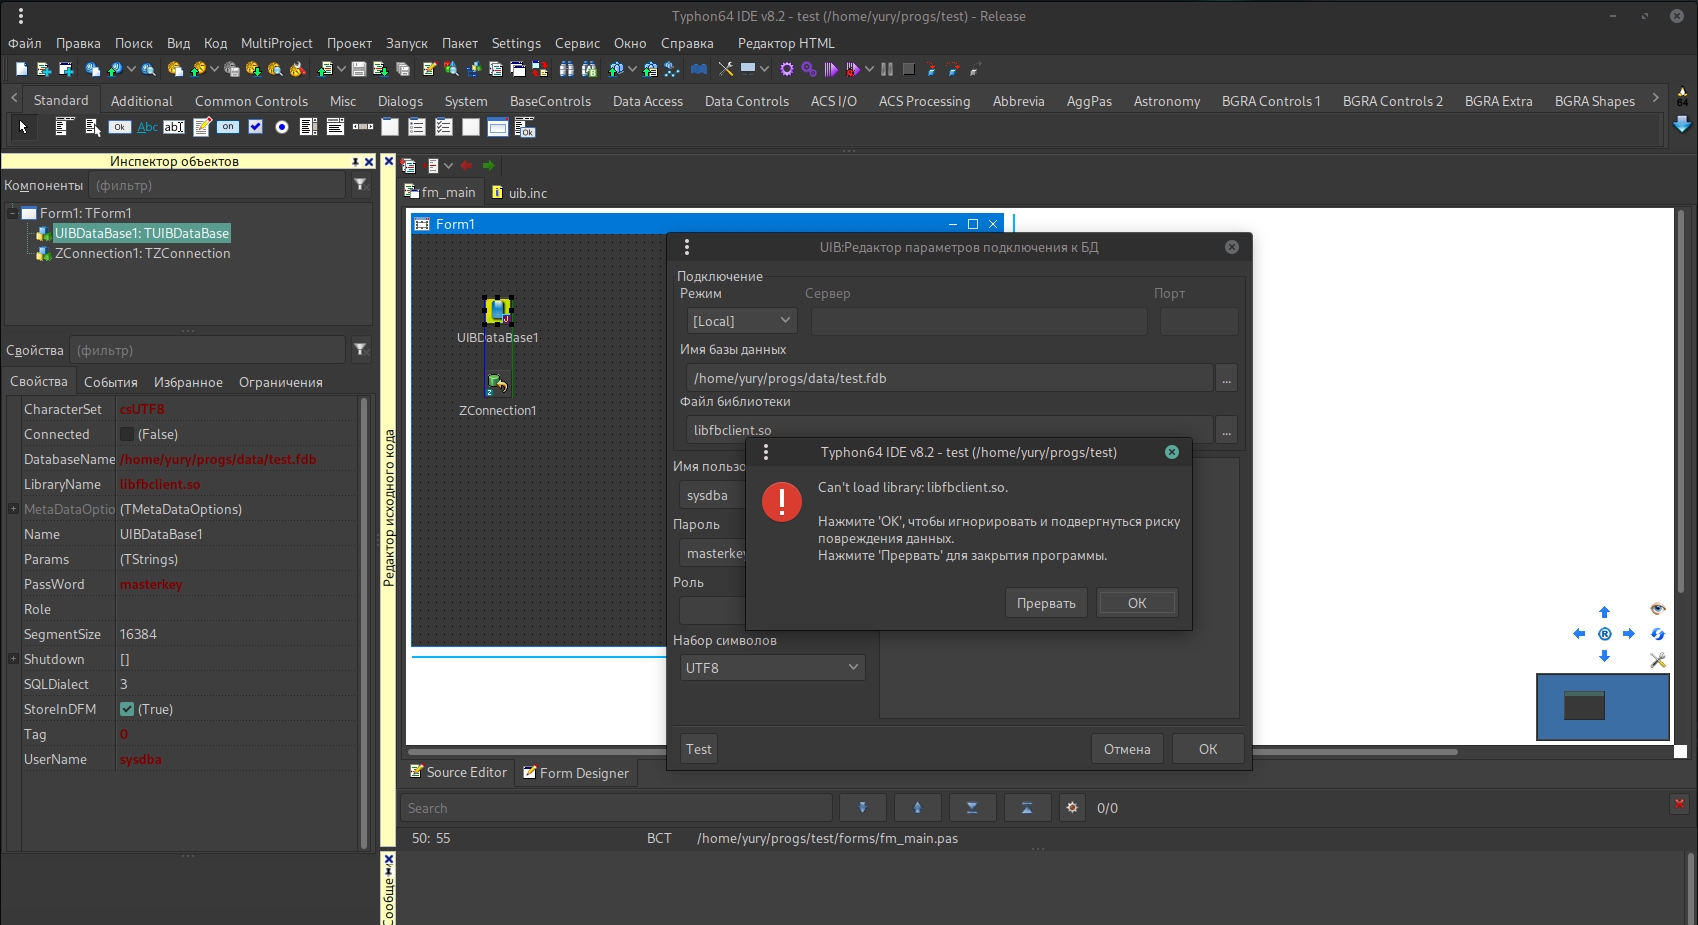Viewport: 1698px width, 925px height.
Task: Select the TMemo notepad component icon
Action: [x=202, y=127]
